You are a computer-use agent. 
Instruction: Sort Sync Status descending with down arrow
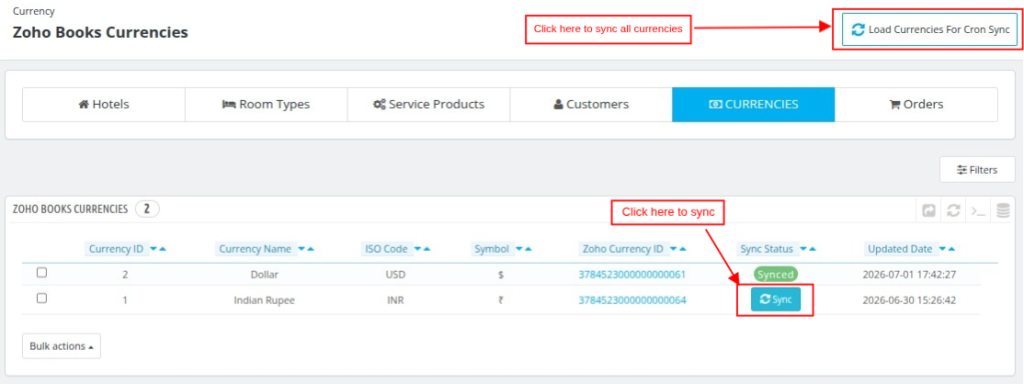(803, 249)
